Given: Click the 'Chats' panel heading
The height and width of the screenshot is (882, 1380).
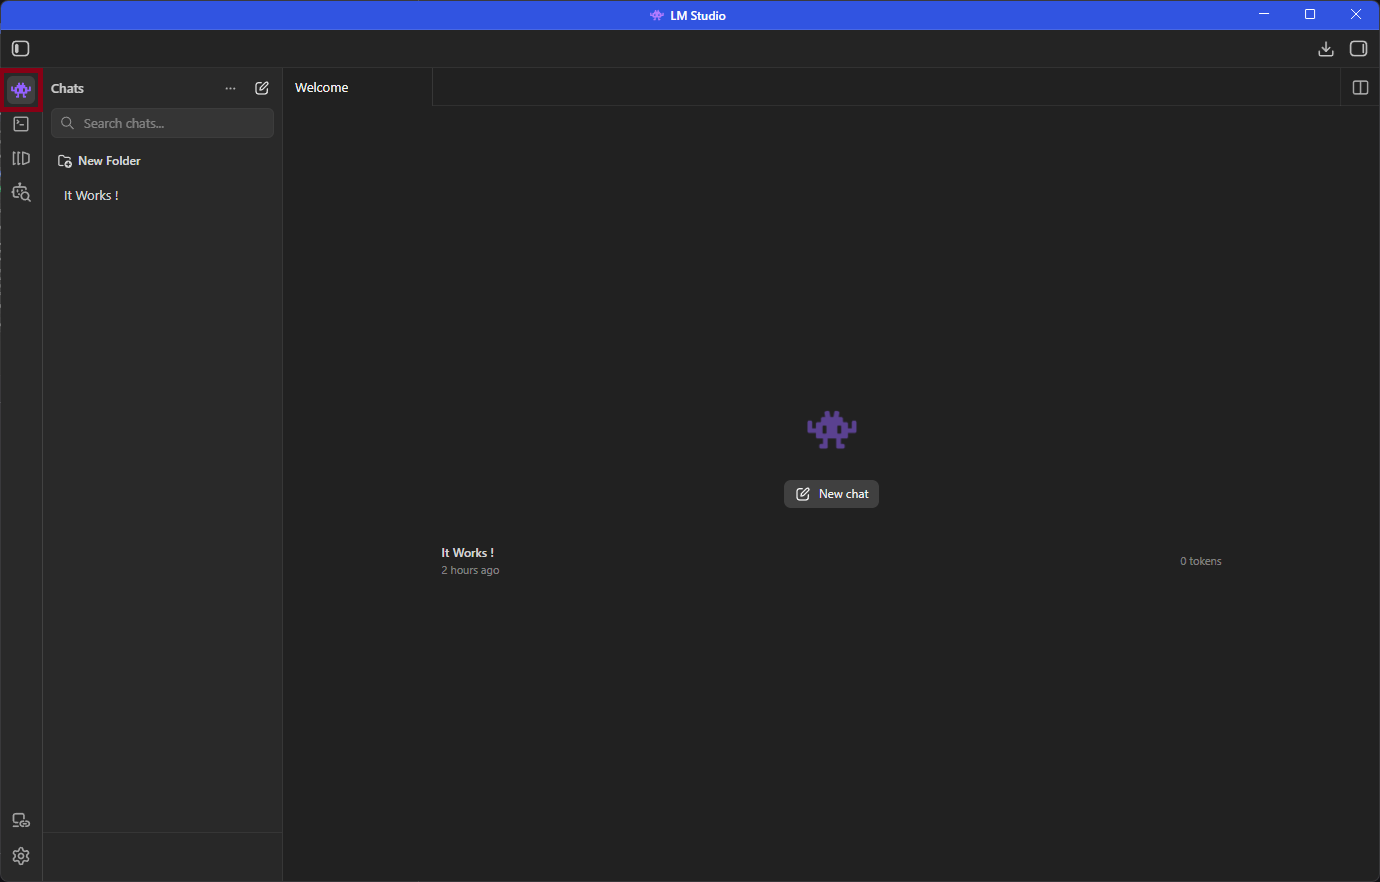Looking at the screenshot, I should pyautogui.click(x=67, y=88).
